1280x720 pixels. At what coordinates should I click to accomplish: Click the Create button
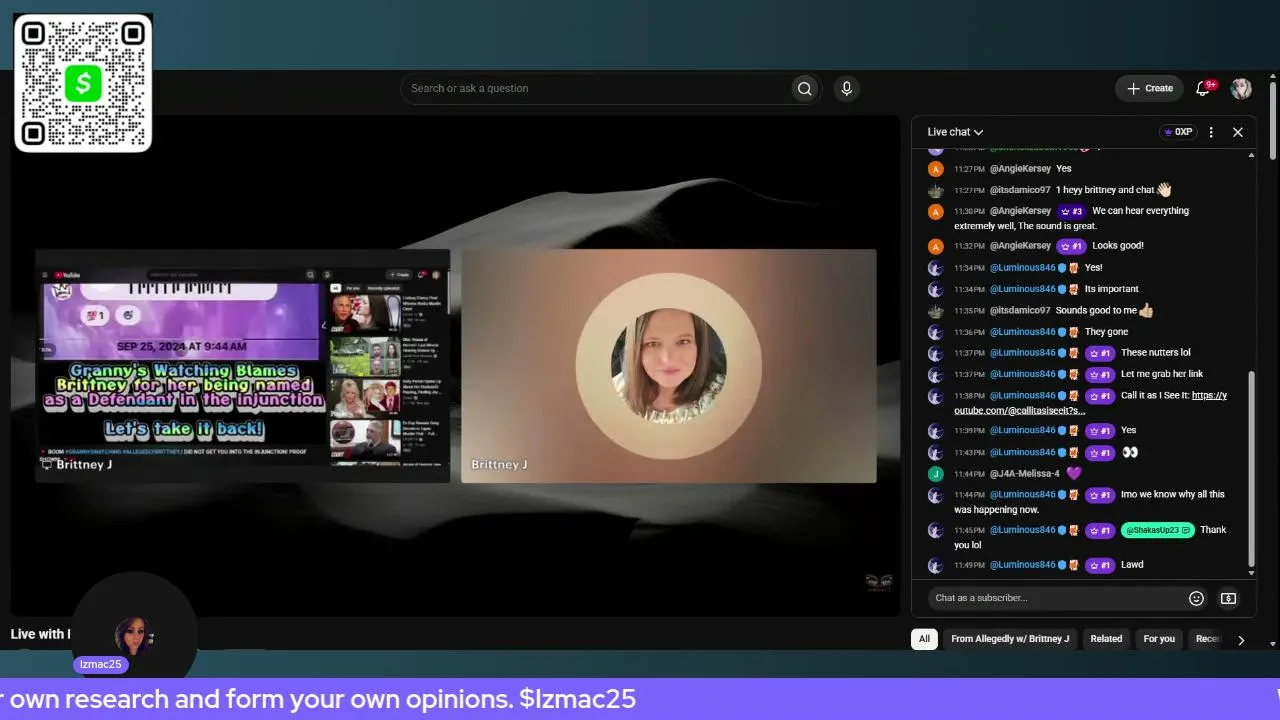pos(1150,88)
